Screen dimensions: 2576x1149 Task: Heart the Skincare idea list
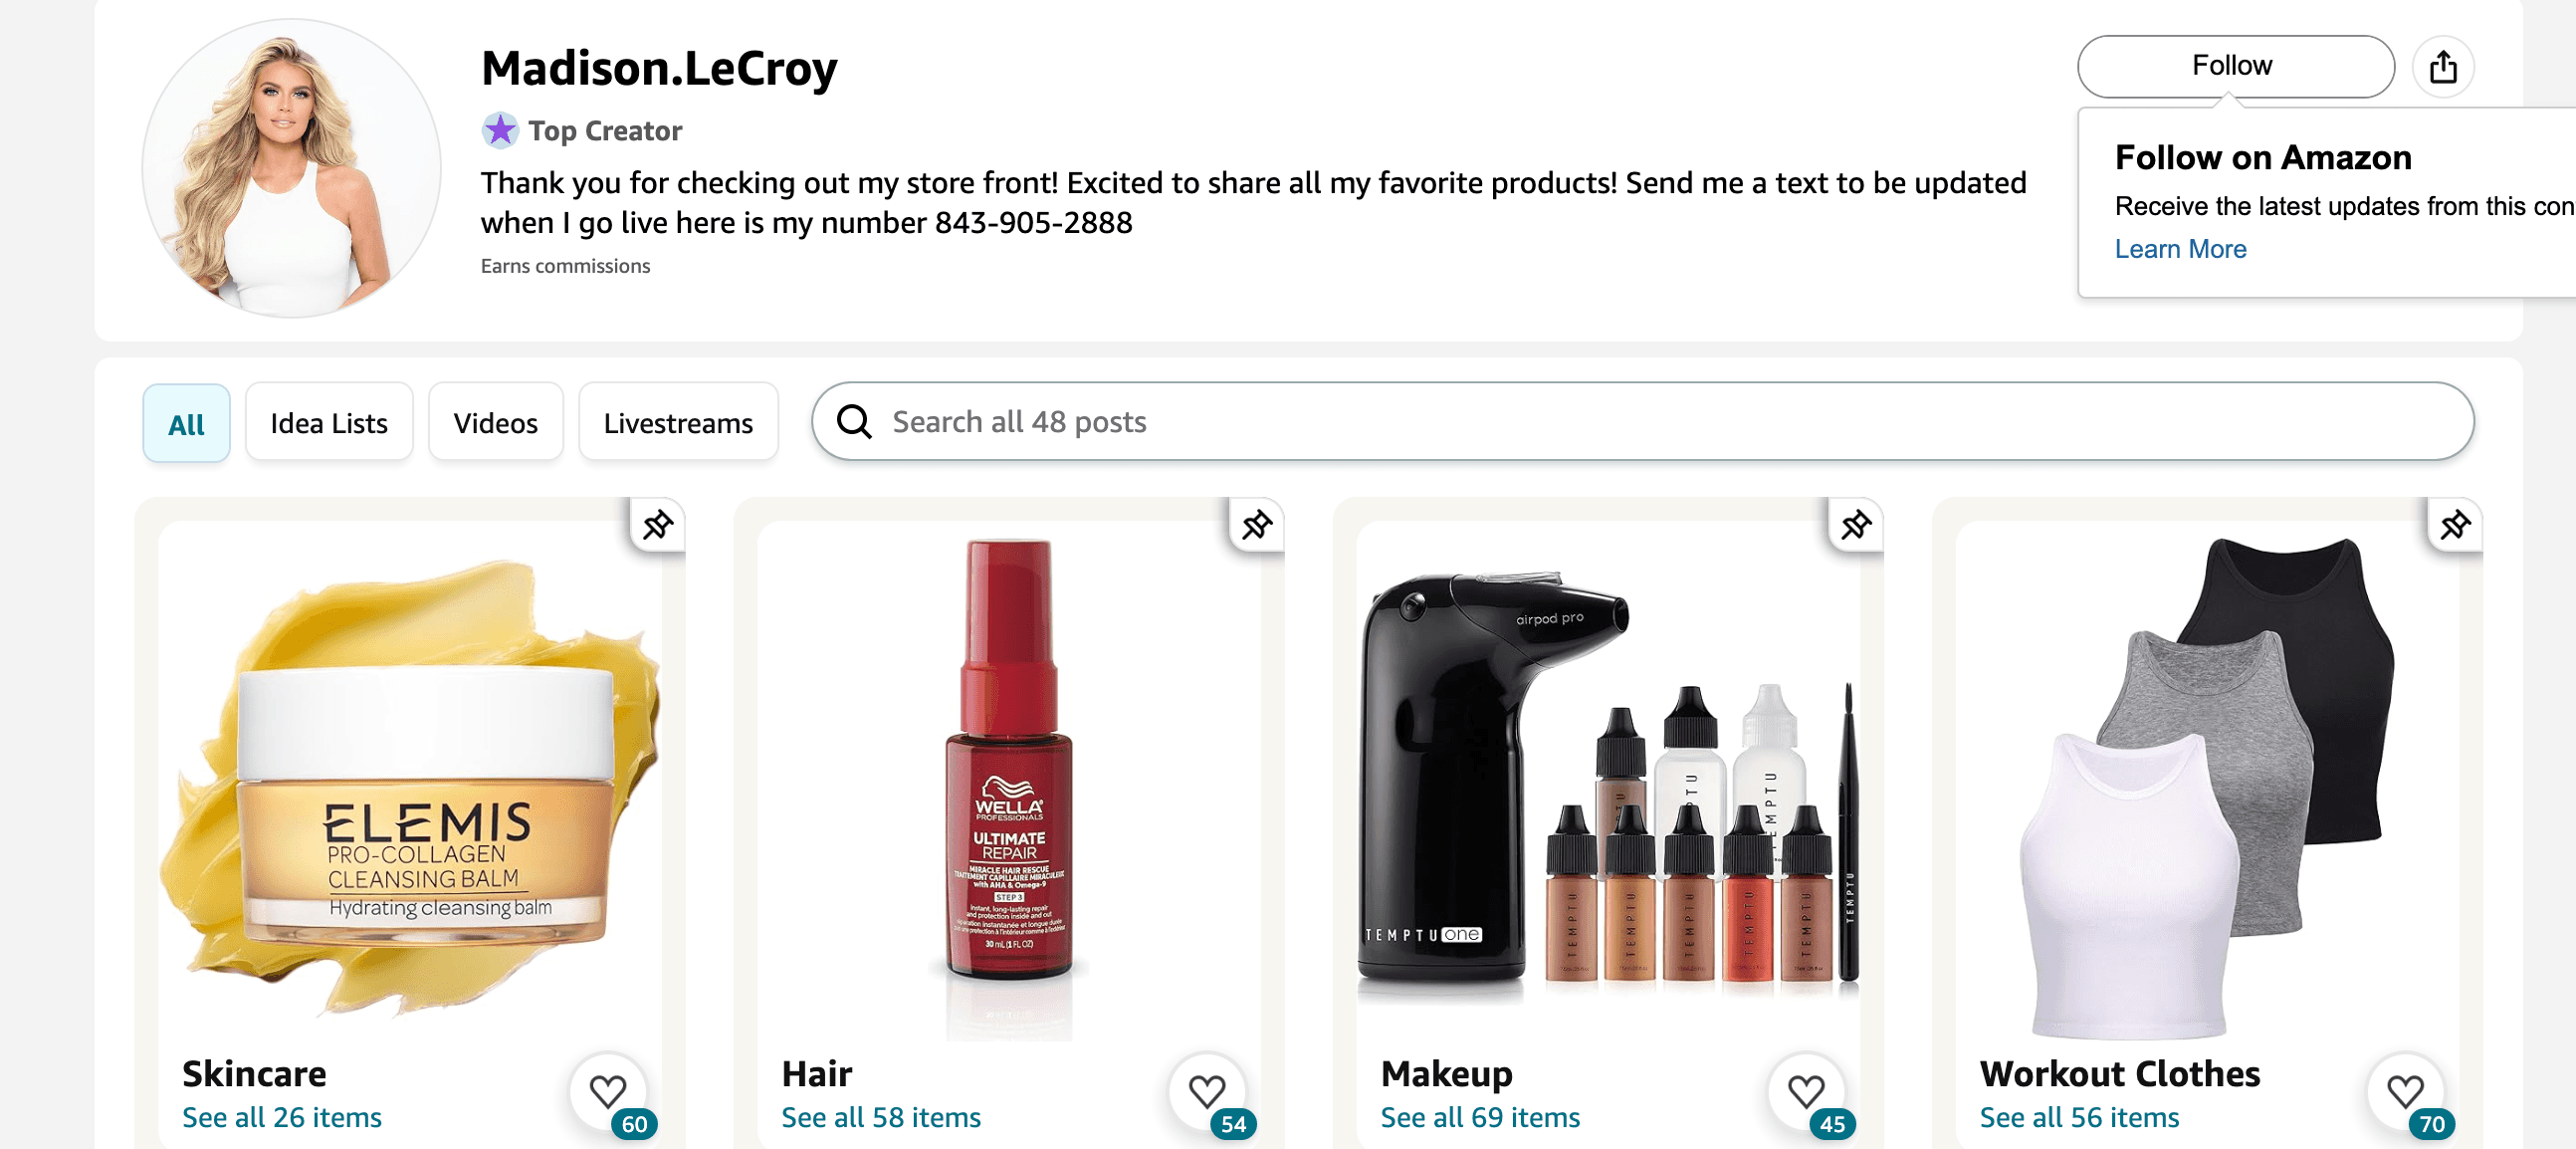[x=607, y=1091]
